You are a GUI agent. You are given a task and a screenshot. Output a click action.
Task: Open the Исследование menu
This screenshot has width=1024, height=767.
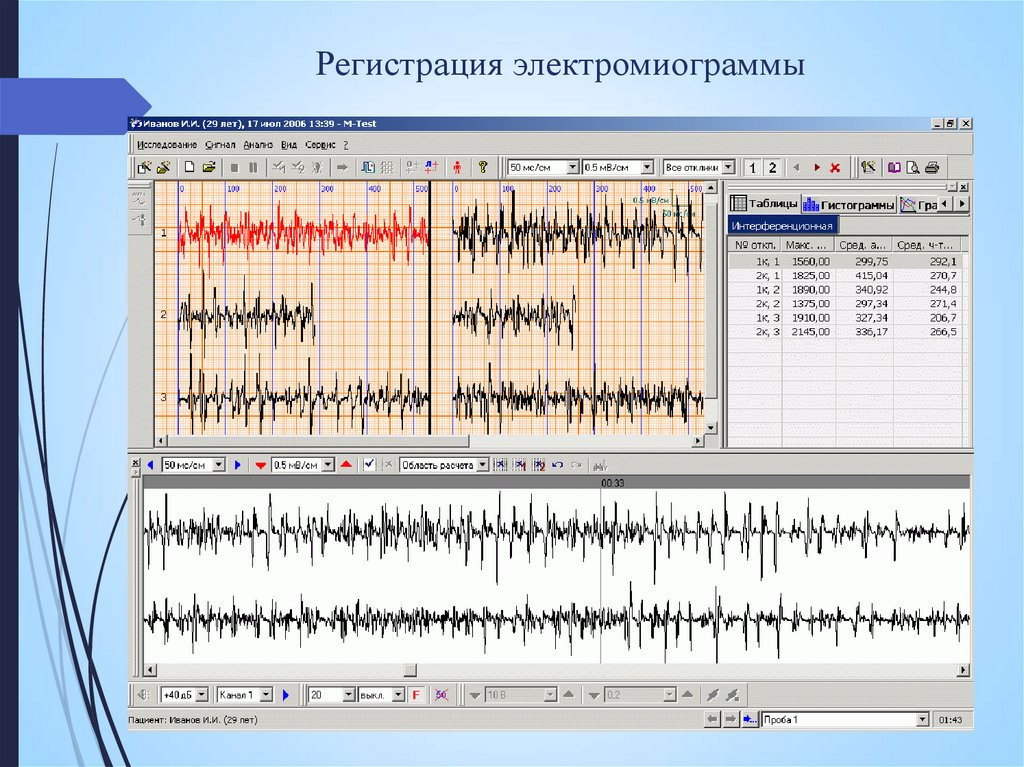(x=167, y=145)
